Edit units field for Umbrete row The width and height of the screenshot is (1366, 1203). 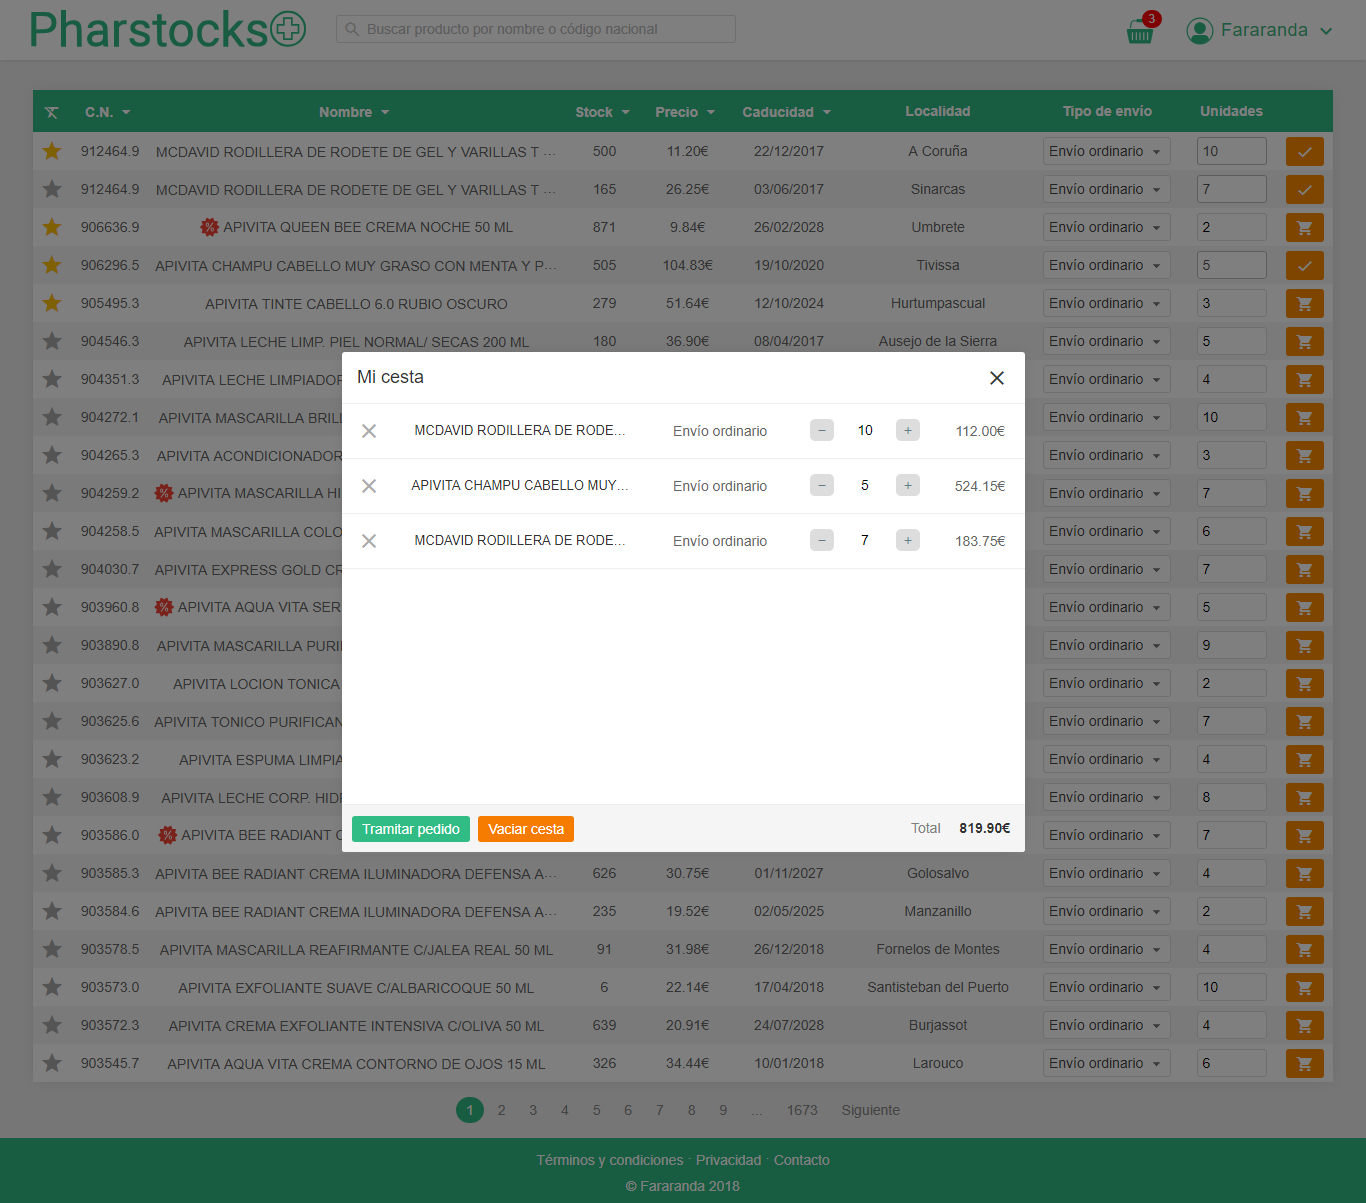point(1232,227)
